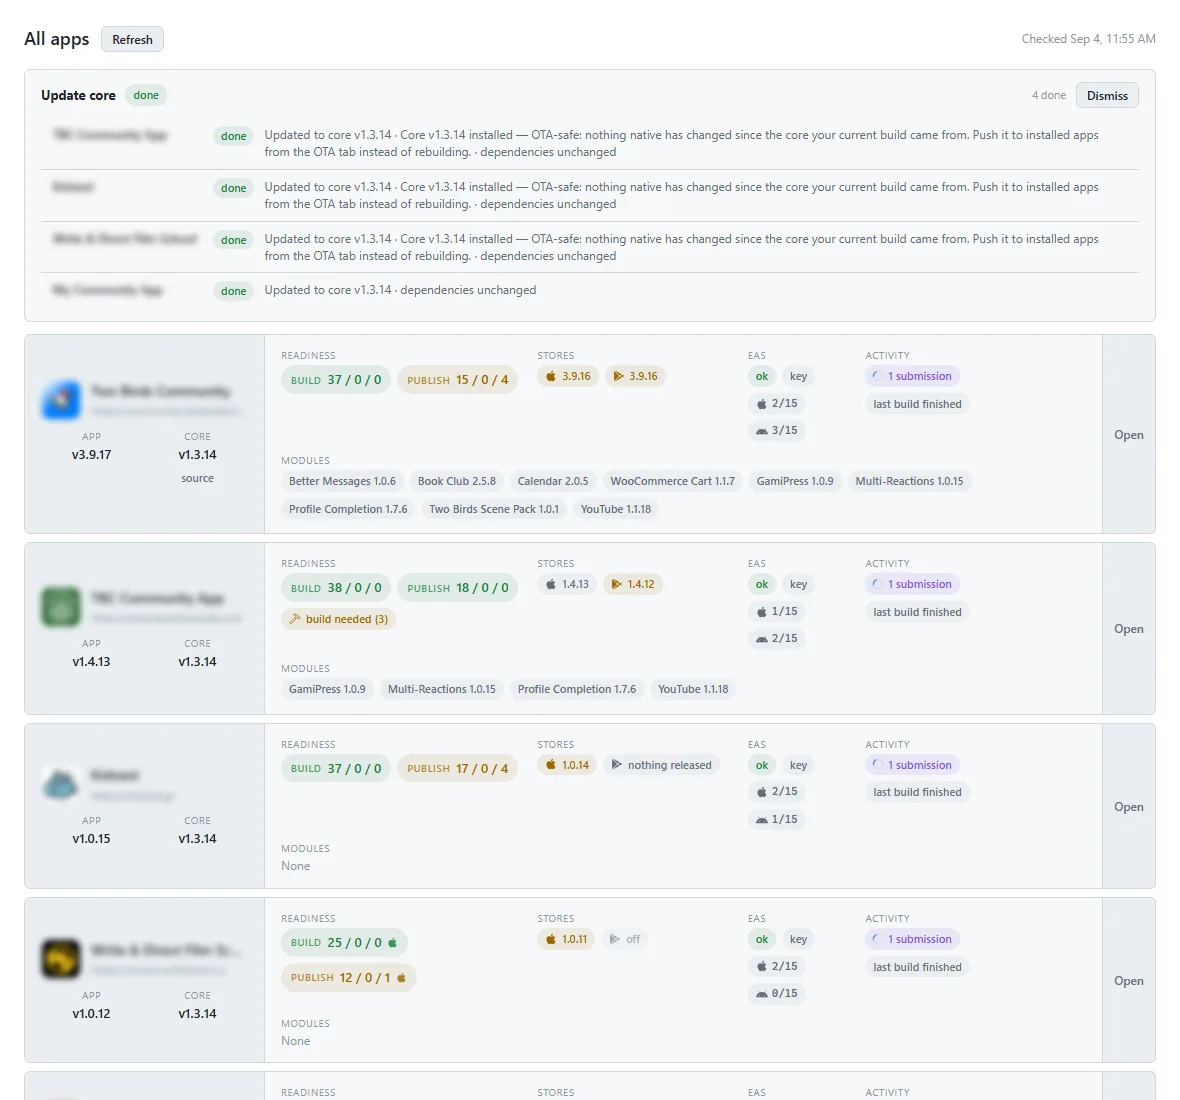The image size is (1180, 1100).
Task: Click the PUBLISH 17 / 0 / 4 readiness badge
Action: [x=458, y=768]
